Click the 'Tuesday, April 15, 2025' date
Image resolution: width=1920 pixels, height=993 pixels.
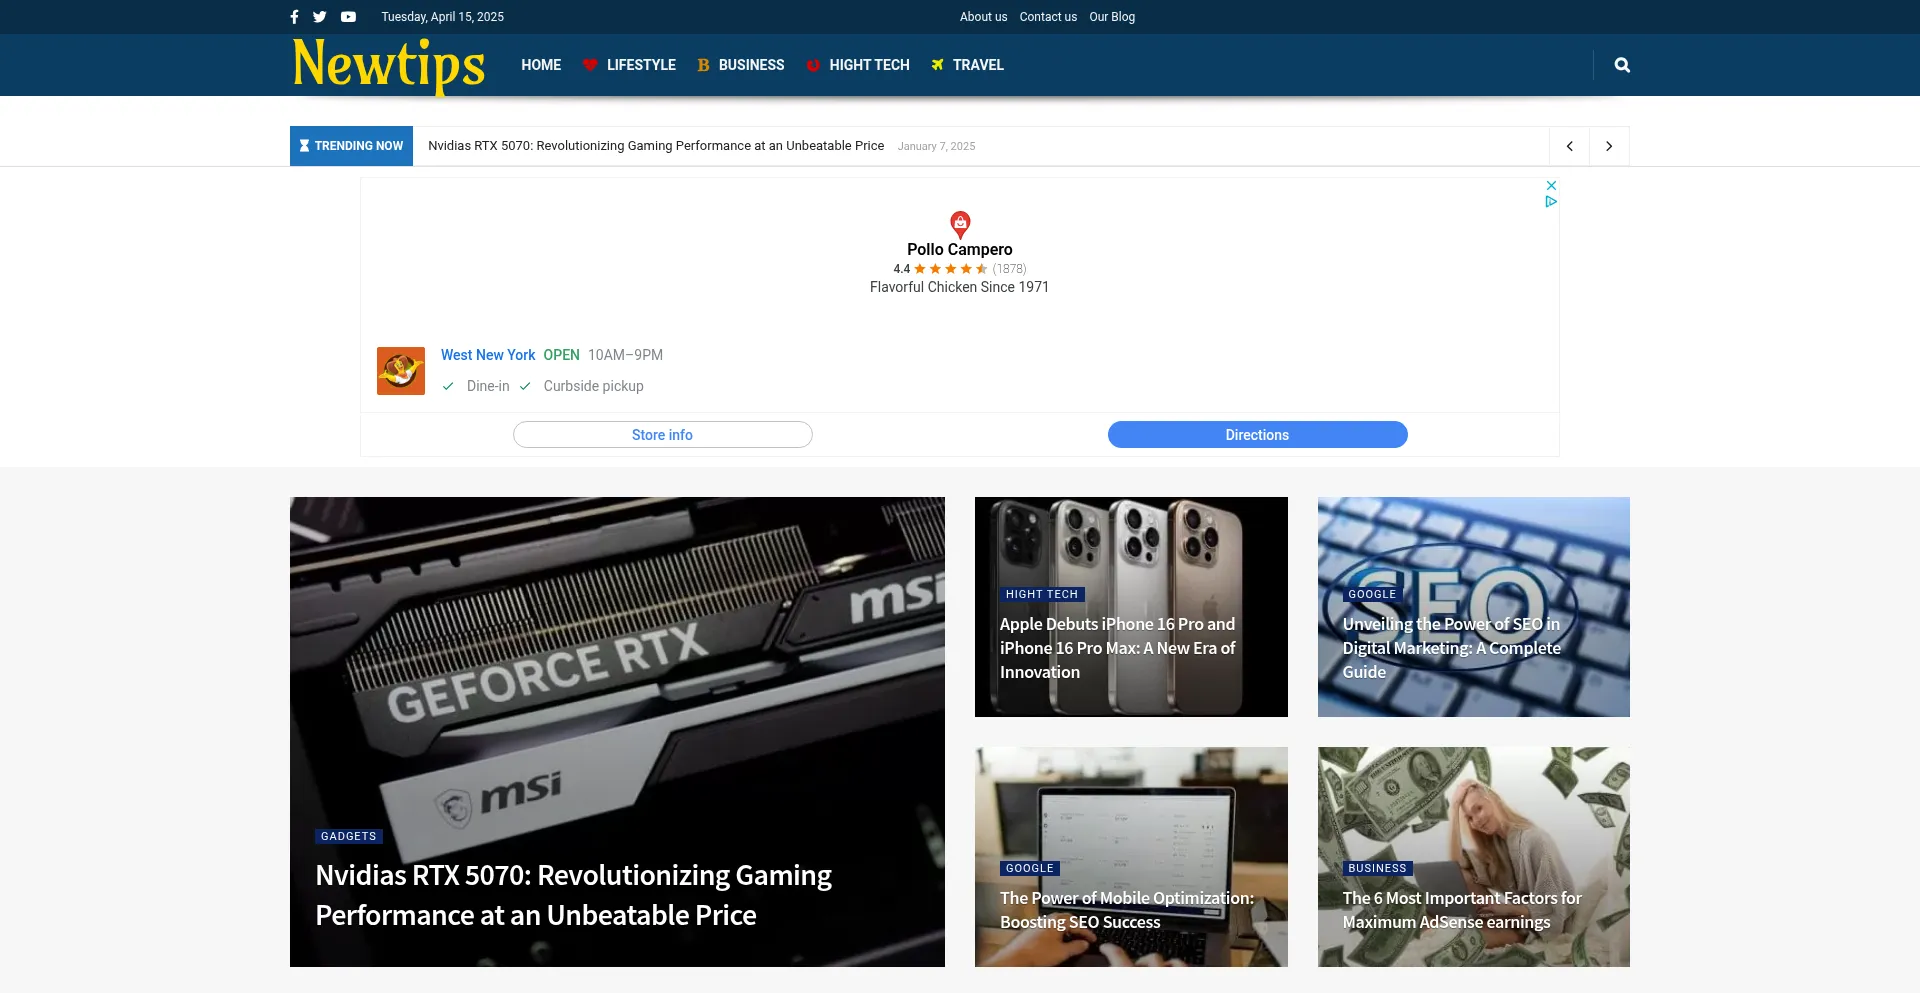click(x=442, y=17)
